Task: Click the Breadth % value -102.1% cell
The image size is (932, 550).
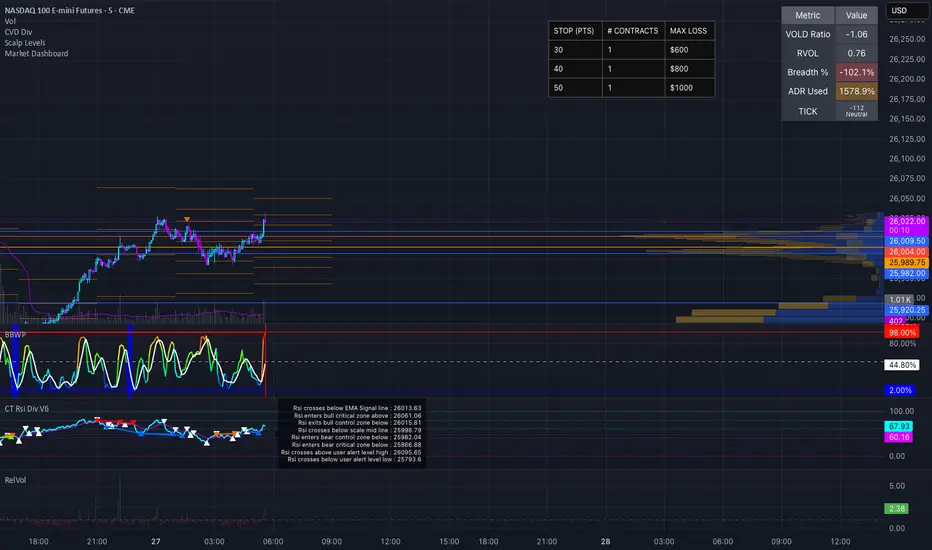Action: pos(855,71)
